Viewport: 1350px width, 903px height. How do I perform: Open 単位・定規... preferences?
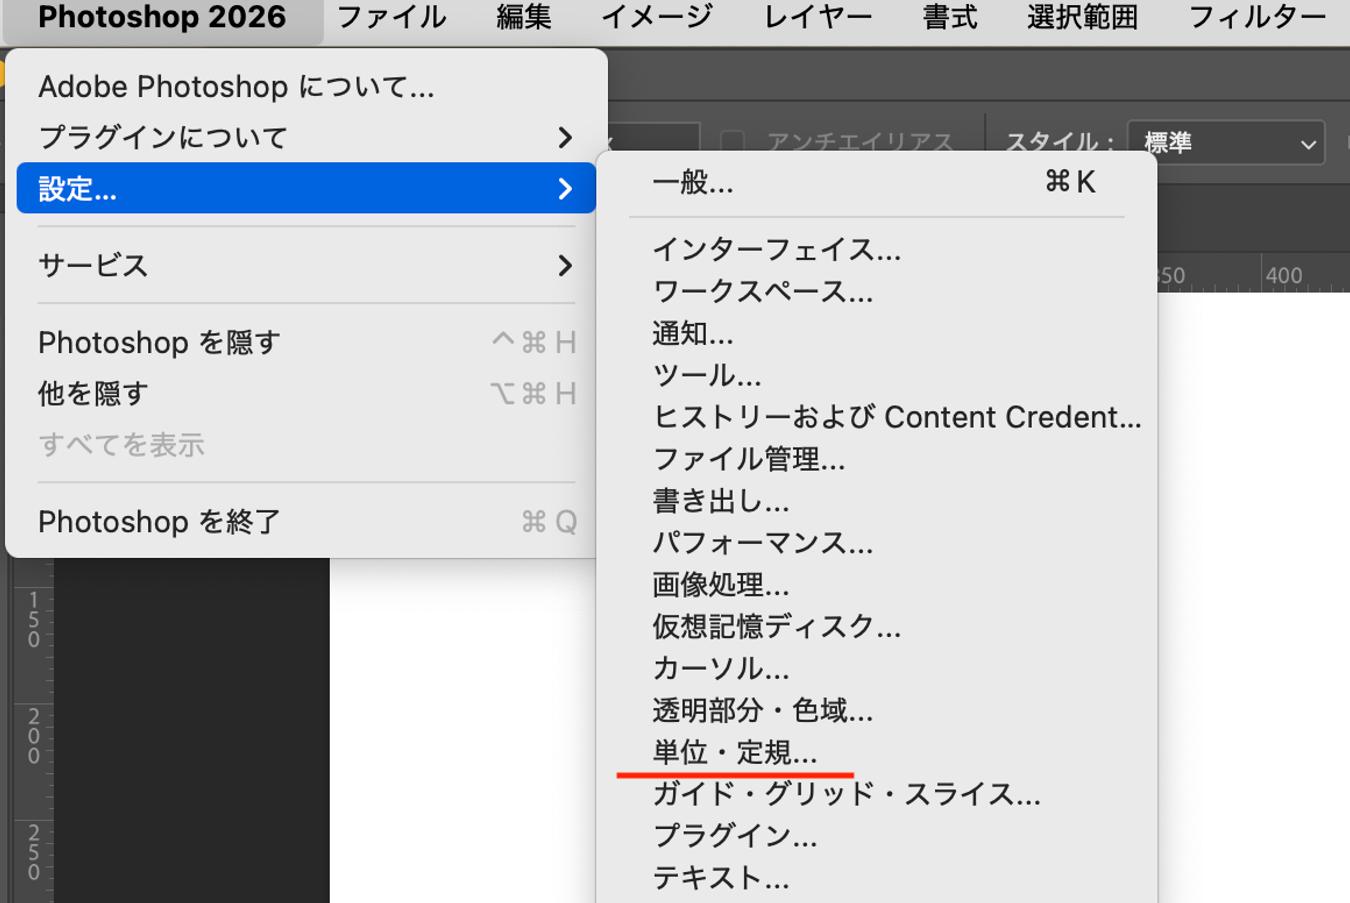click(876, 752)
